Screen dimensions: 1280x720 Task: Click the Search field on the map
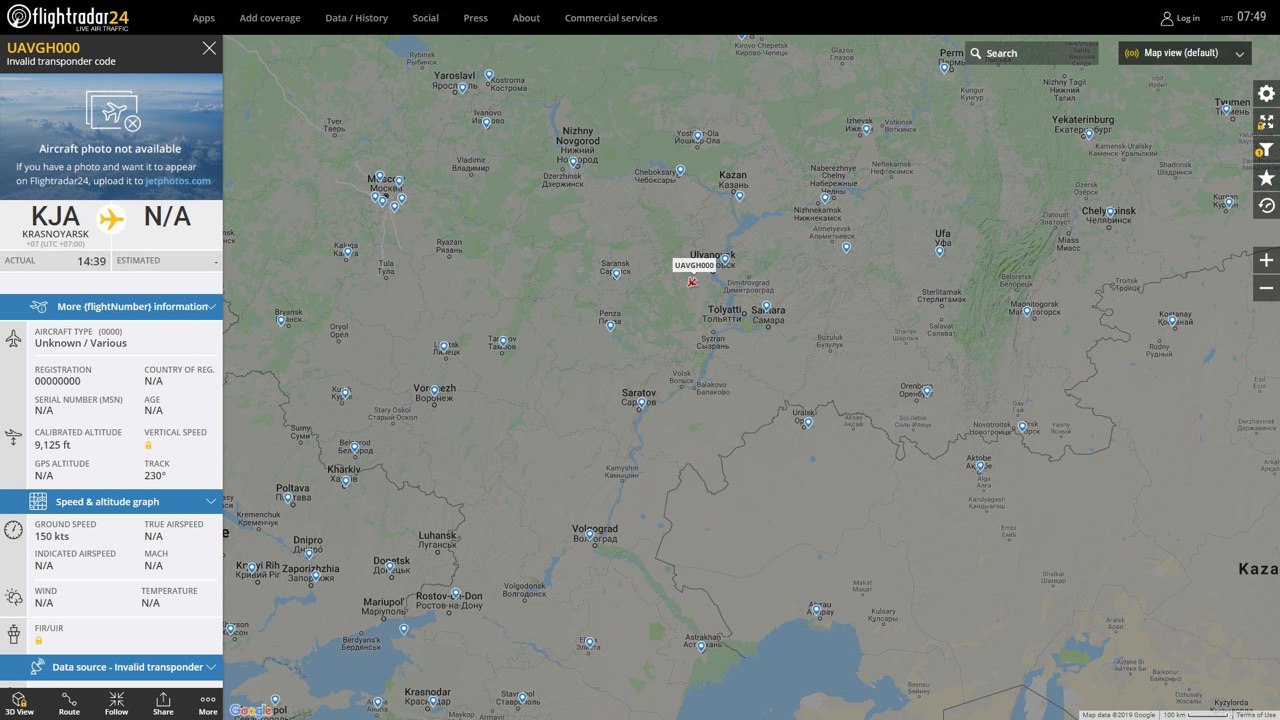[1032, 53]
